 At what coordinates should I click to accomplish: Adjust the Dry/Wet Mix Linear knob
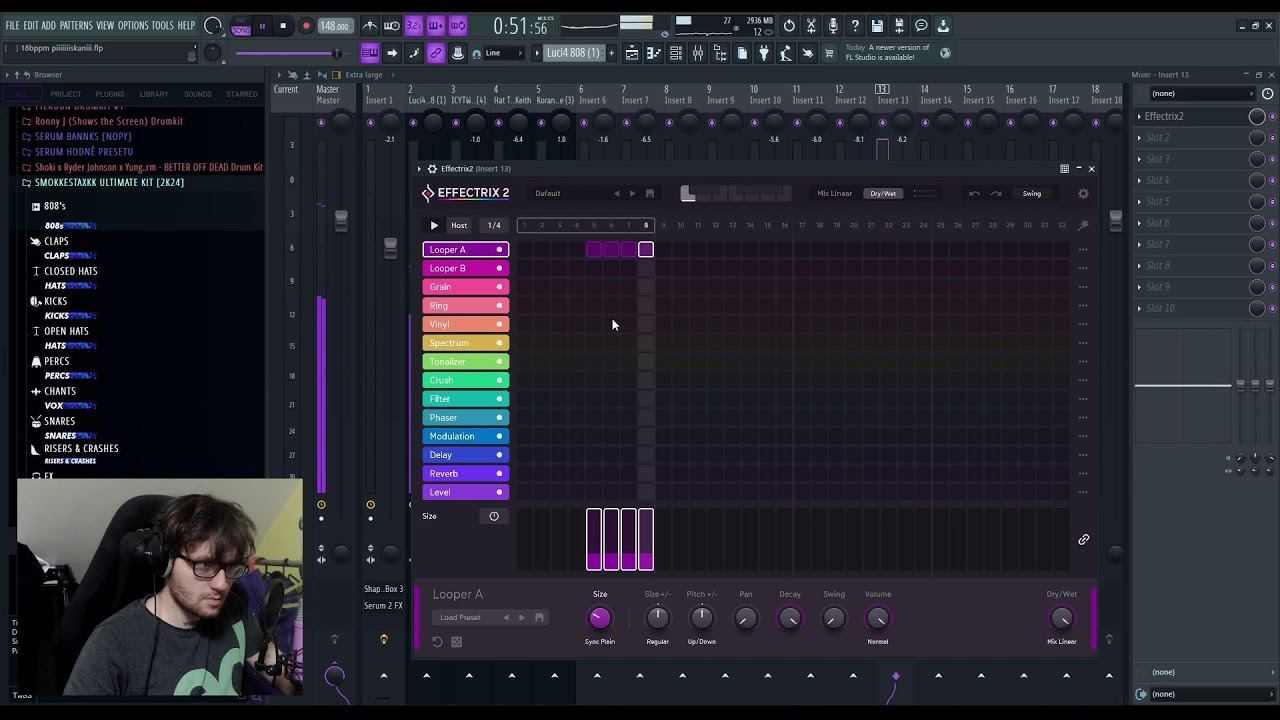[1062, 619]
